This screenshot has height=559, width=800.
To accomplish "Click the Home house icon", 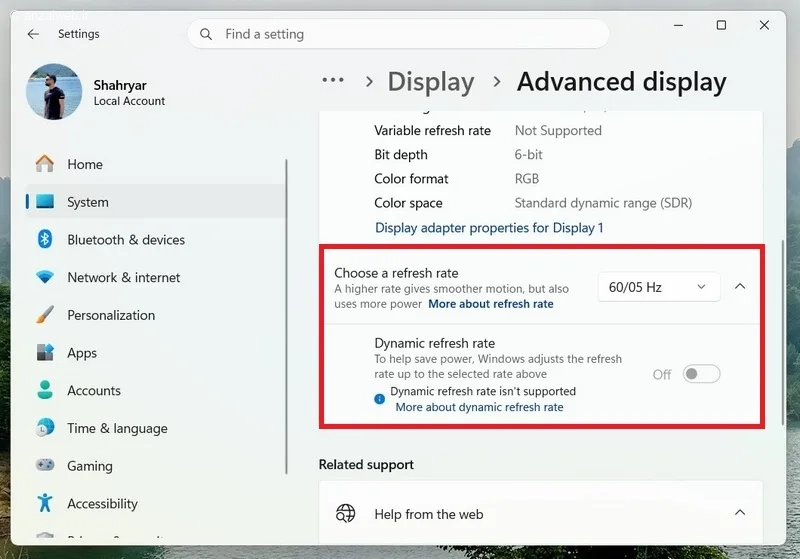I will pyautogui.click(x=45, y=164).
